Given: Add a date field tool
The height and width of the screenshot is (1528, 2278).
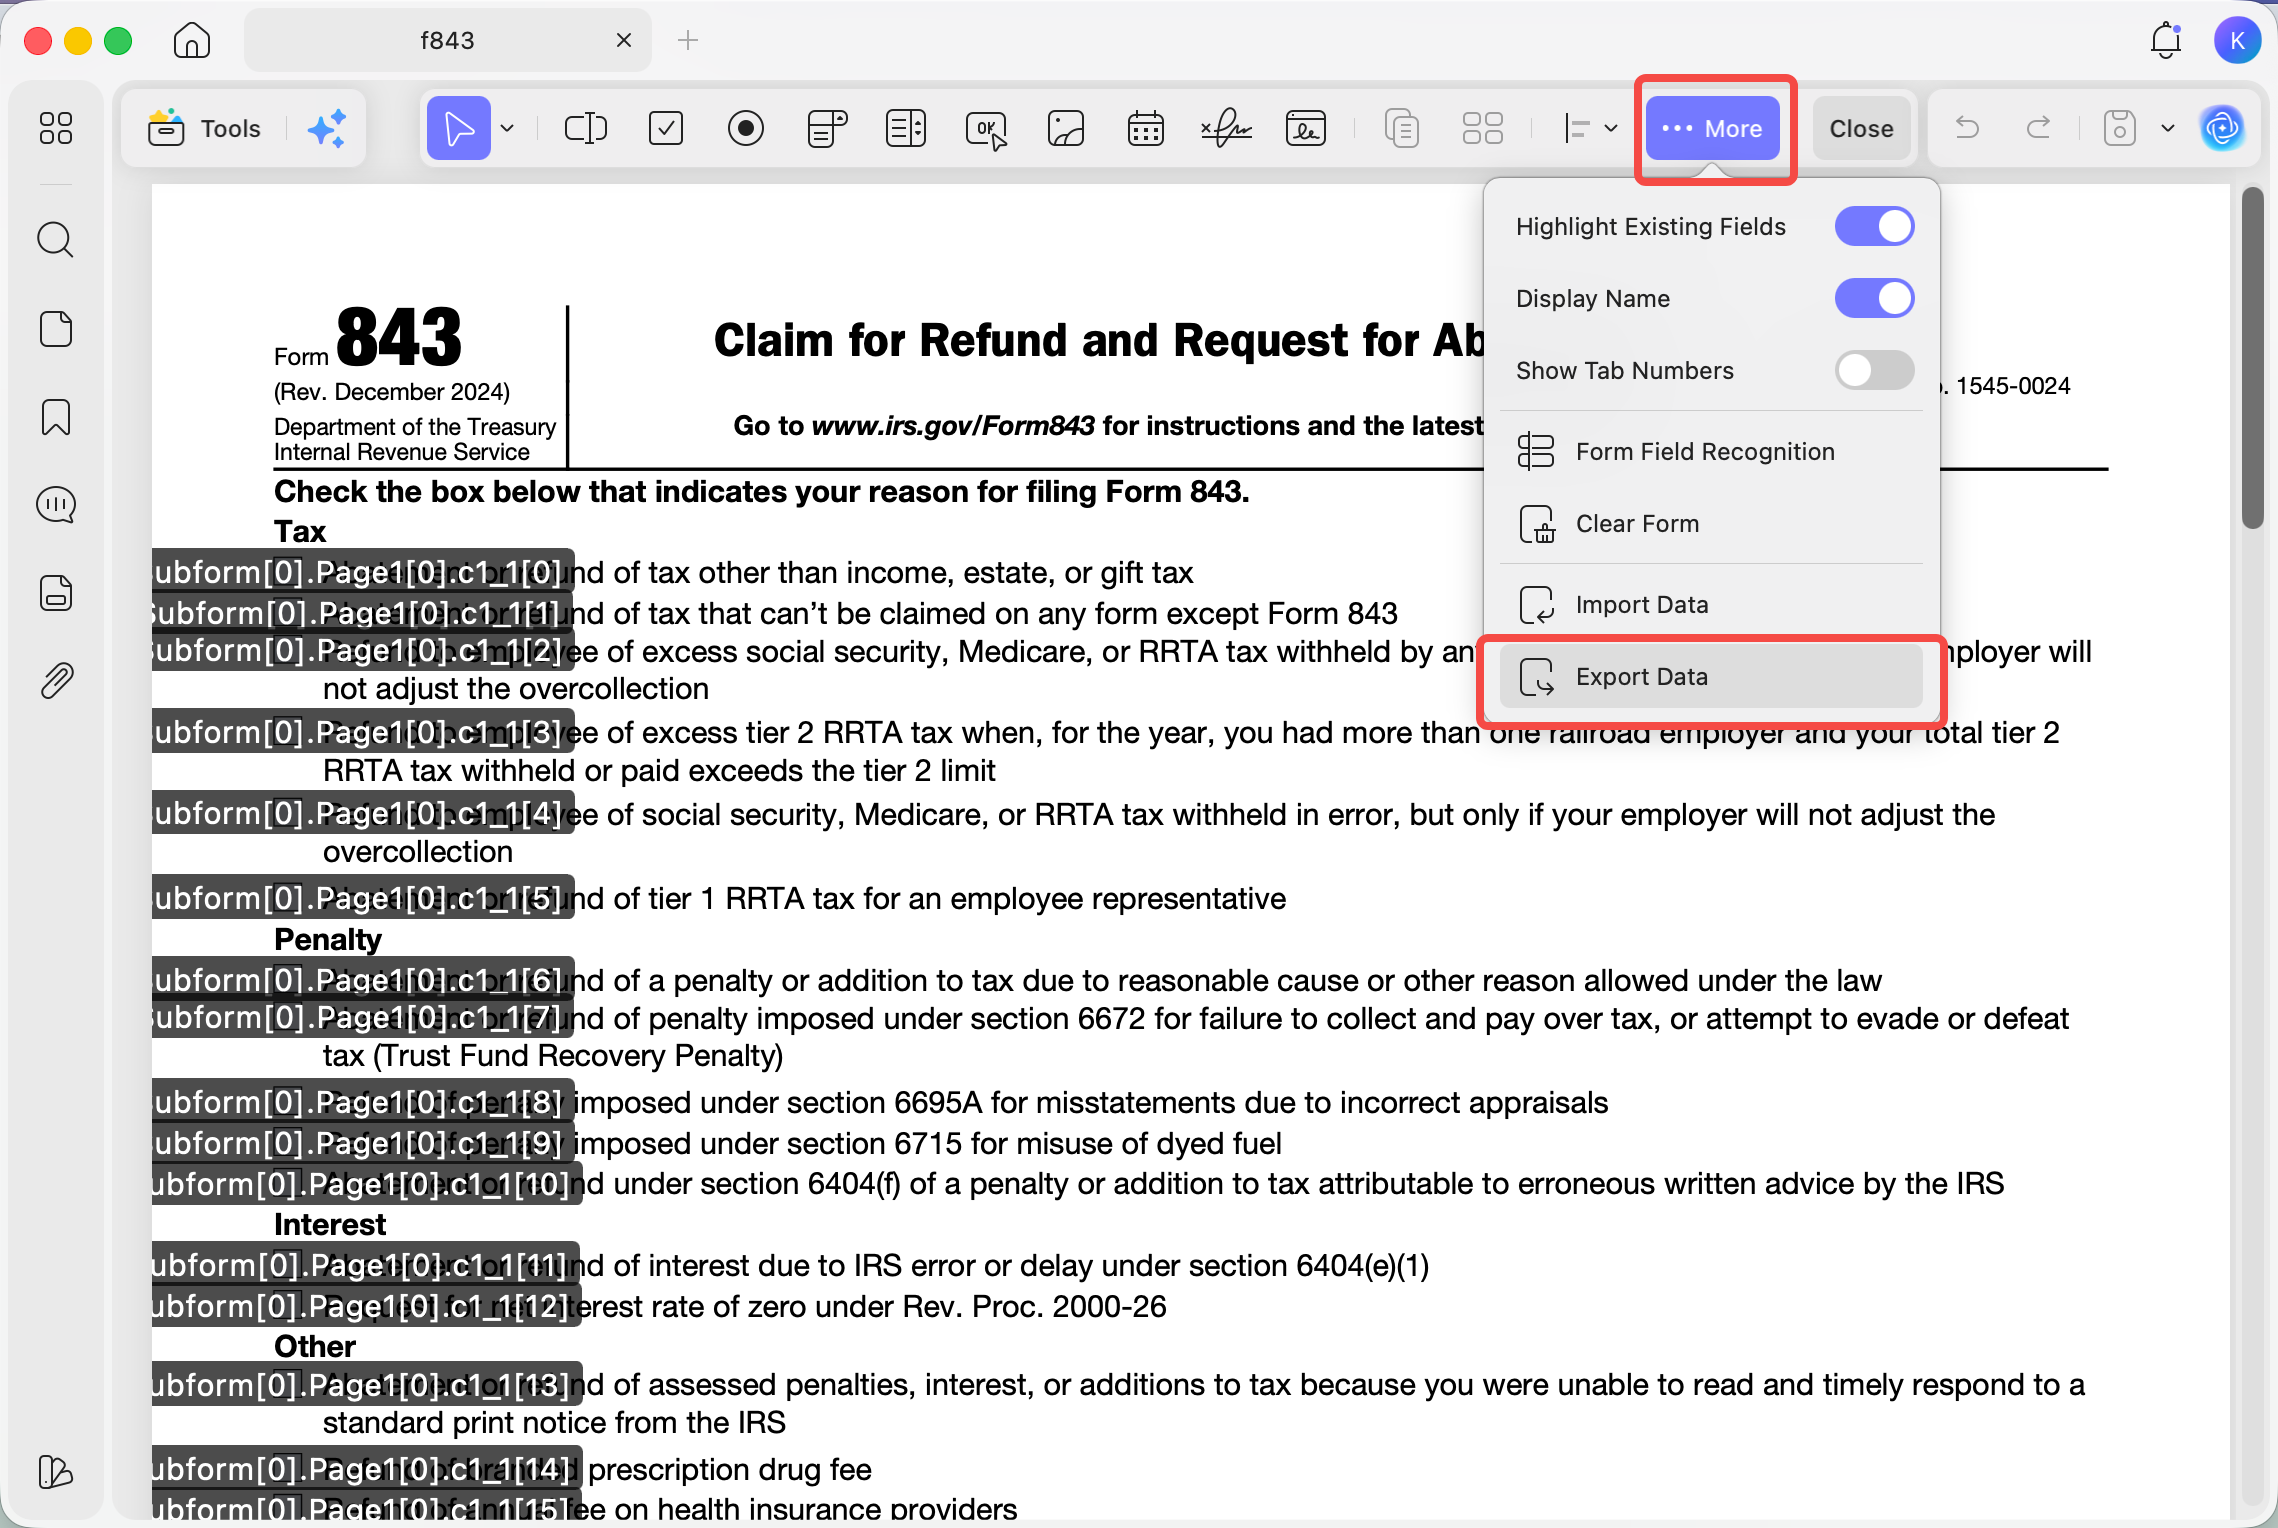Looking at the screenshot, I should (1146, 128).
